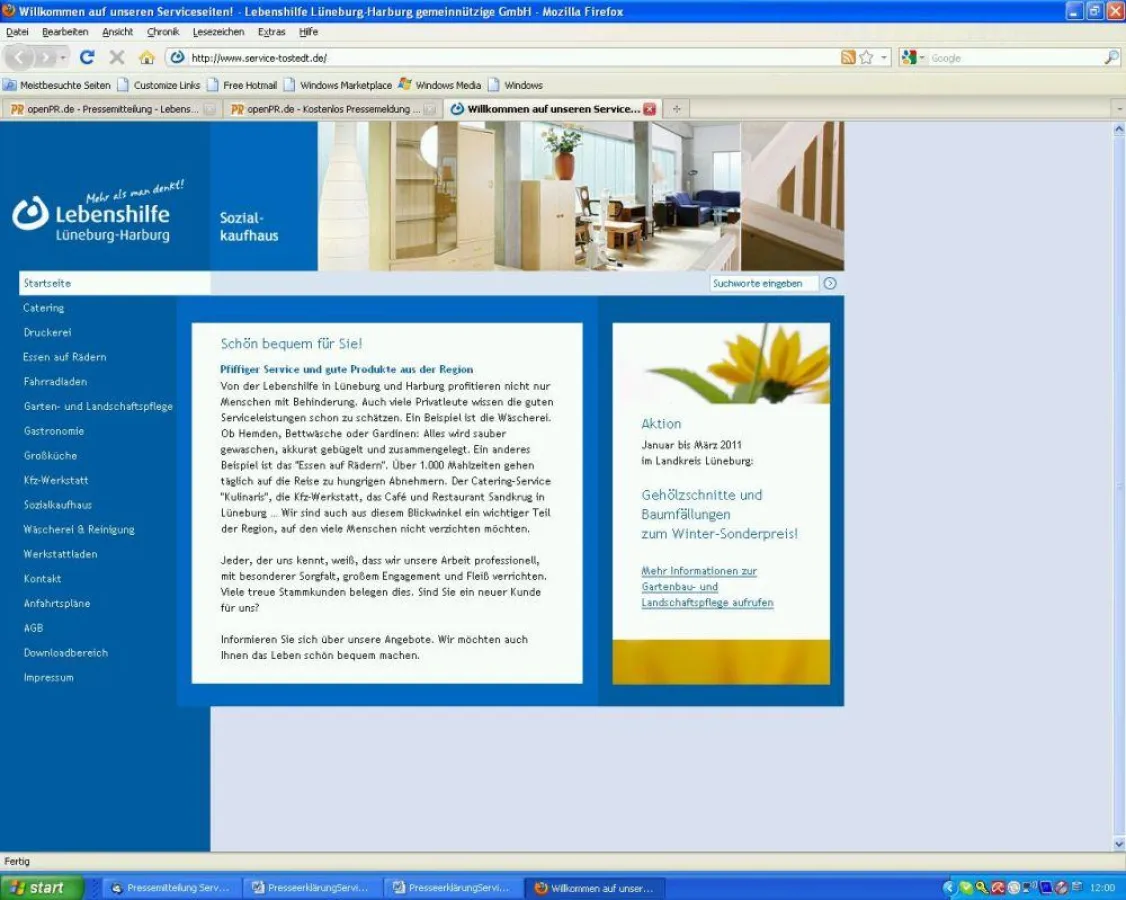Image resolution: width=1126 pixels, height=900 pixels.
Task: Click the search submit arrow beside Suchworte eingeben
Action: click(830, 283)
